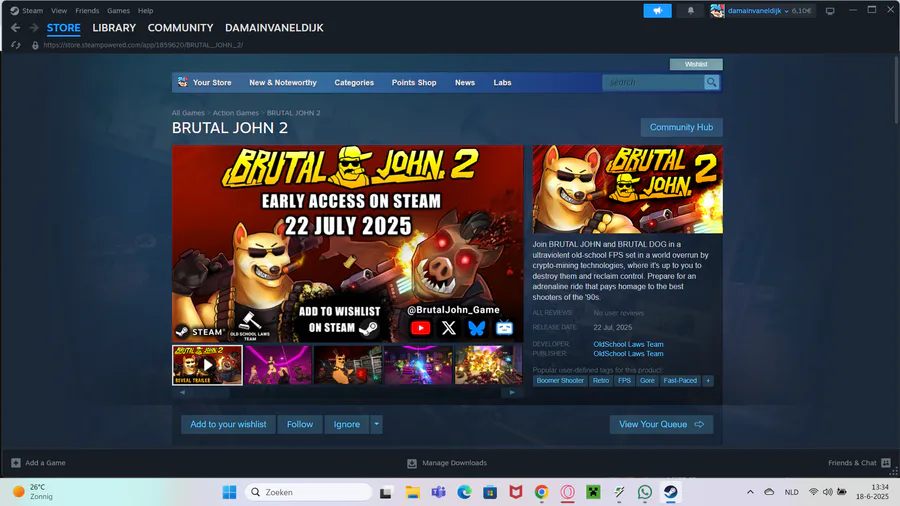The width and height of the screenshot is (900, 506).
Task: Open the OldSchool Laws Team developer link
Action: coord(629,344)
